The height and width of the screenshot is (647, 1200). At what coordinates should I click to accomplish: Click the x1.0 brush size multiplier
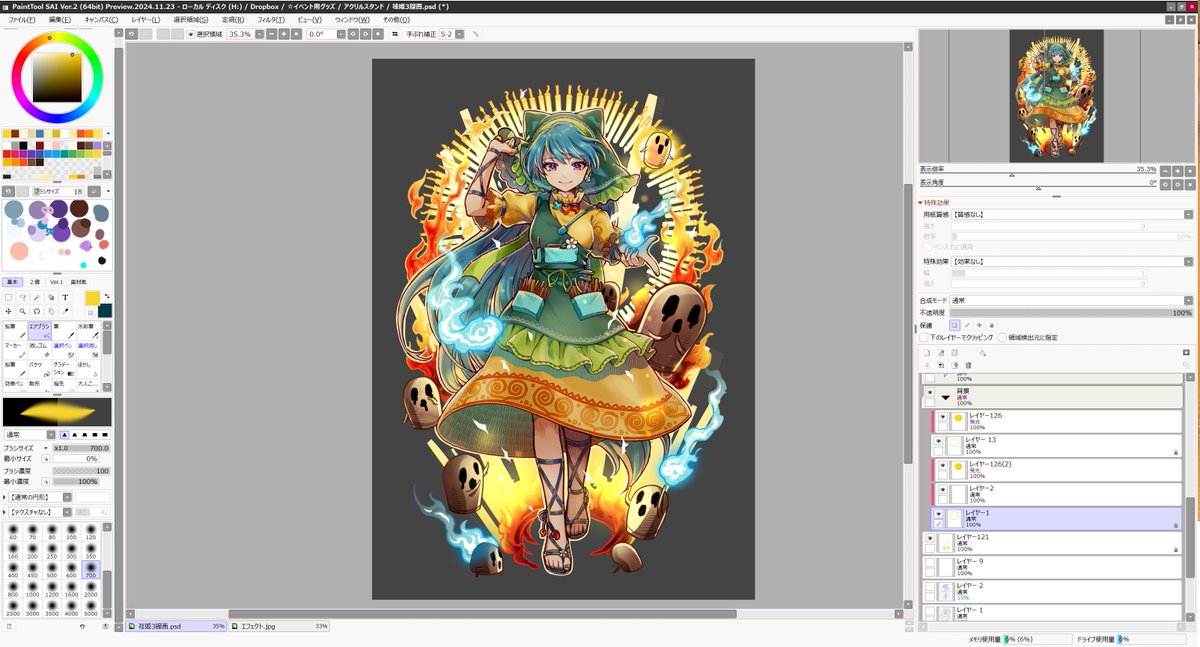coord(60,448)
